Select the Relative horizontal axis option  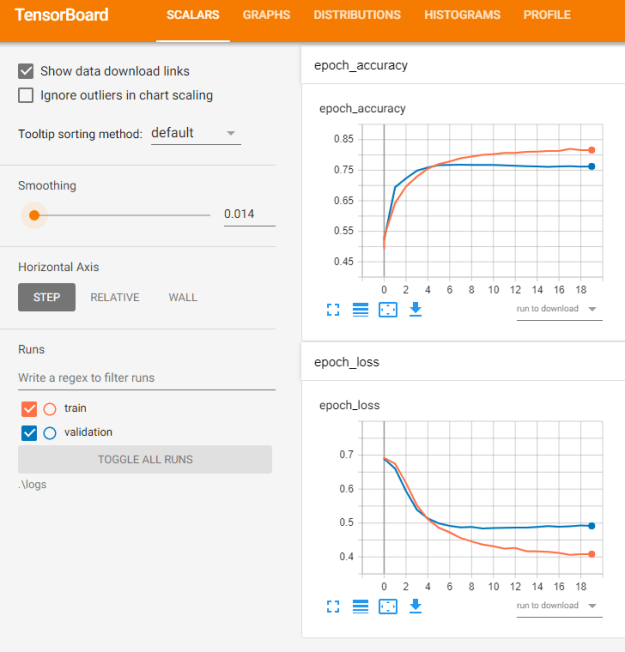[115, 297]
